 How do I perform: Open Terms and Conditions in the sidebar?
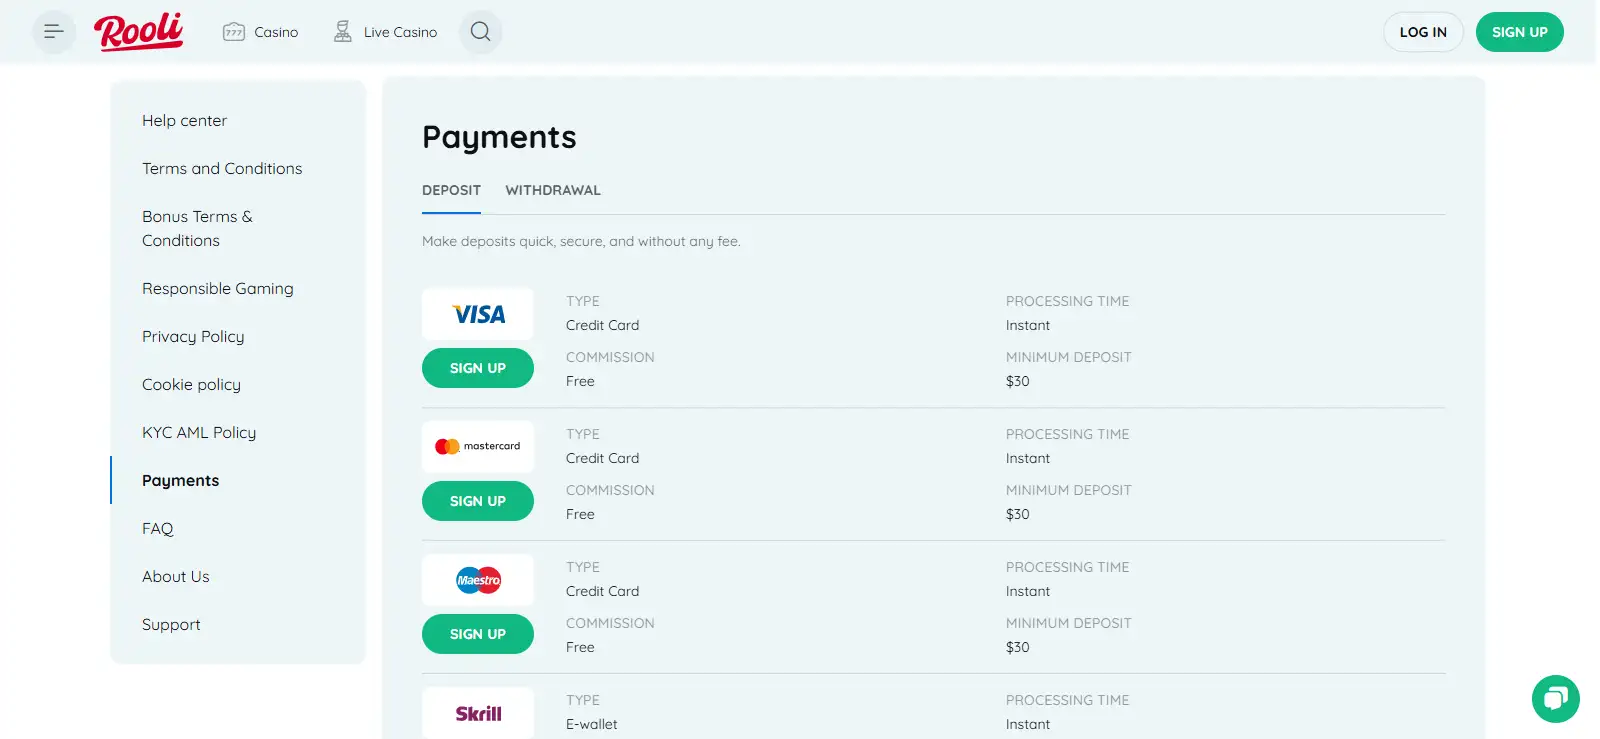pos(222,168)
